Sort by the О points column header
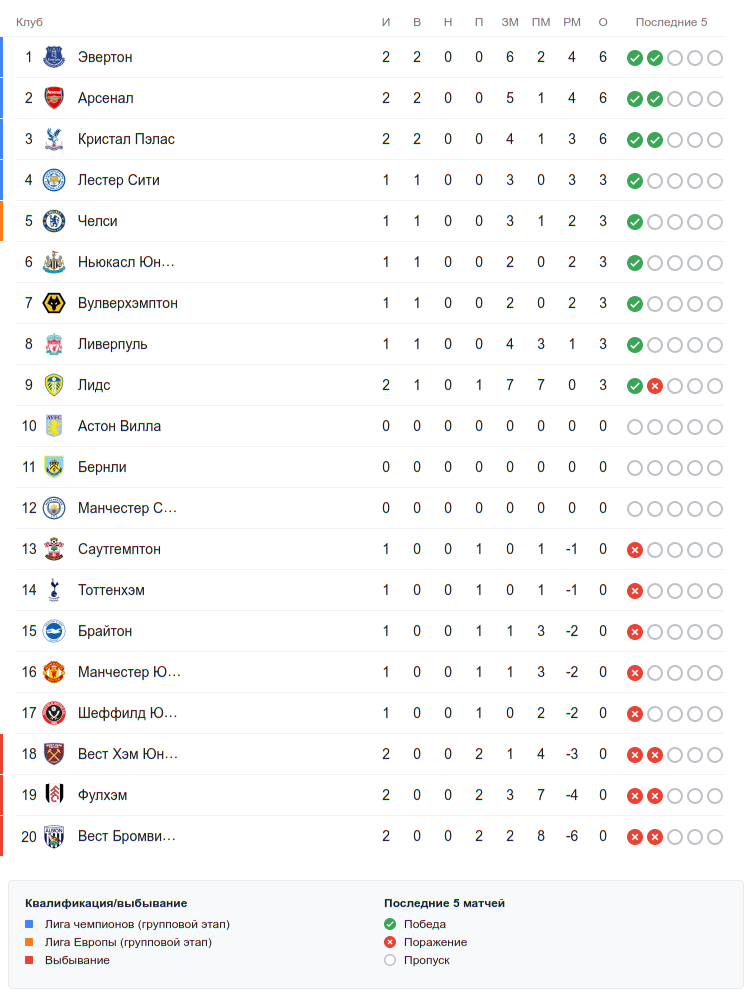Viewport: 752px width, 997px height. (603, 22)
